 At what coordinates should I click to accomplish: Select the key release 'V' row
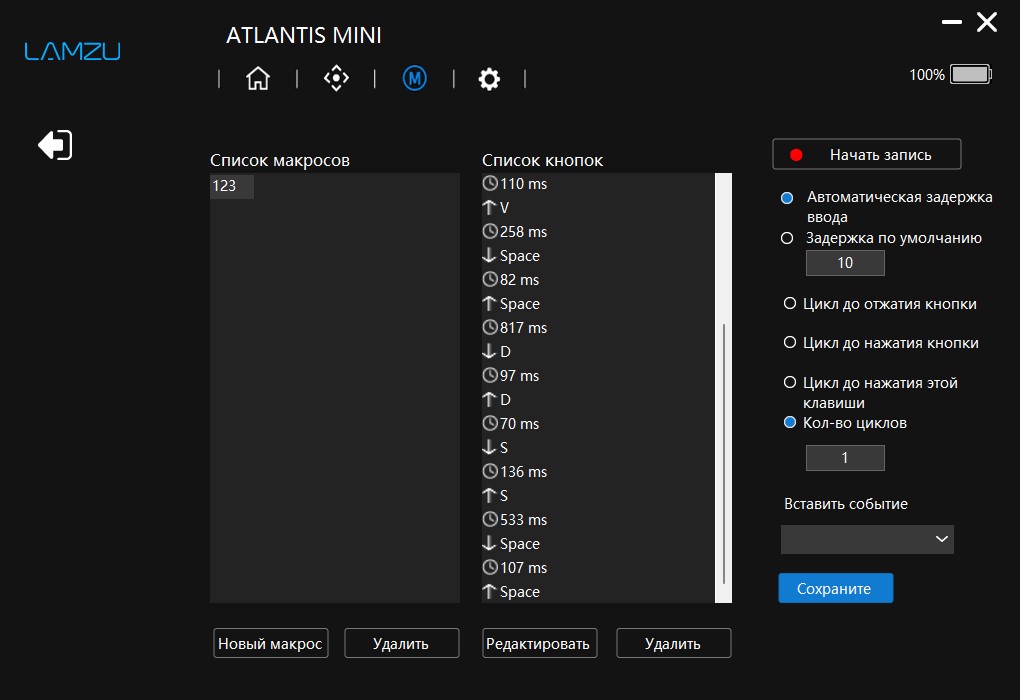point(598,208)
